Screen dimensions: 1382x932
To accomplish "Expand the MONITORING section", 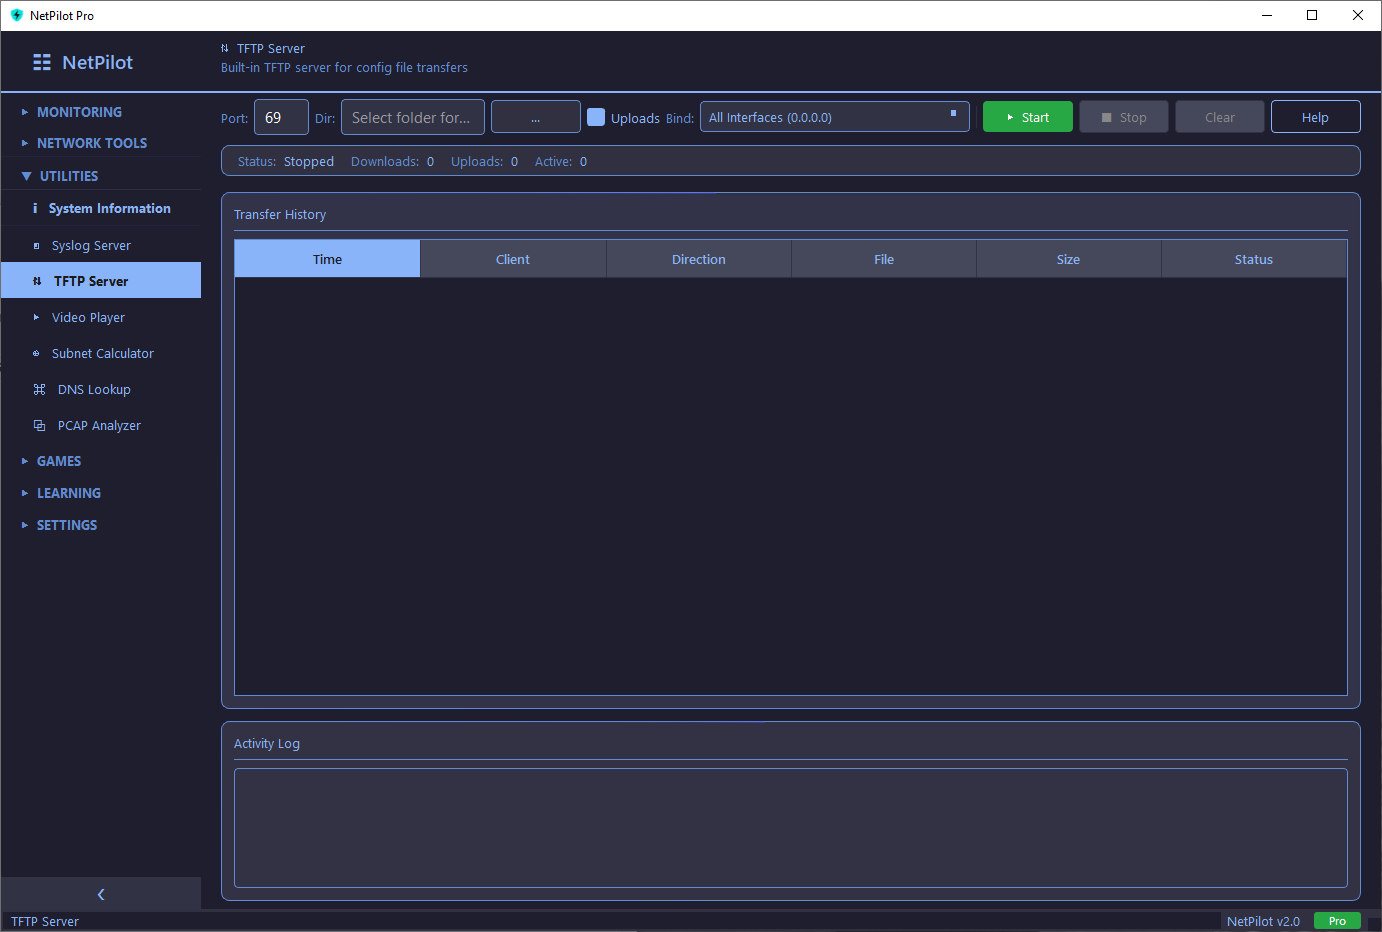I will coord(79,112).
